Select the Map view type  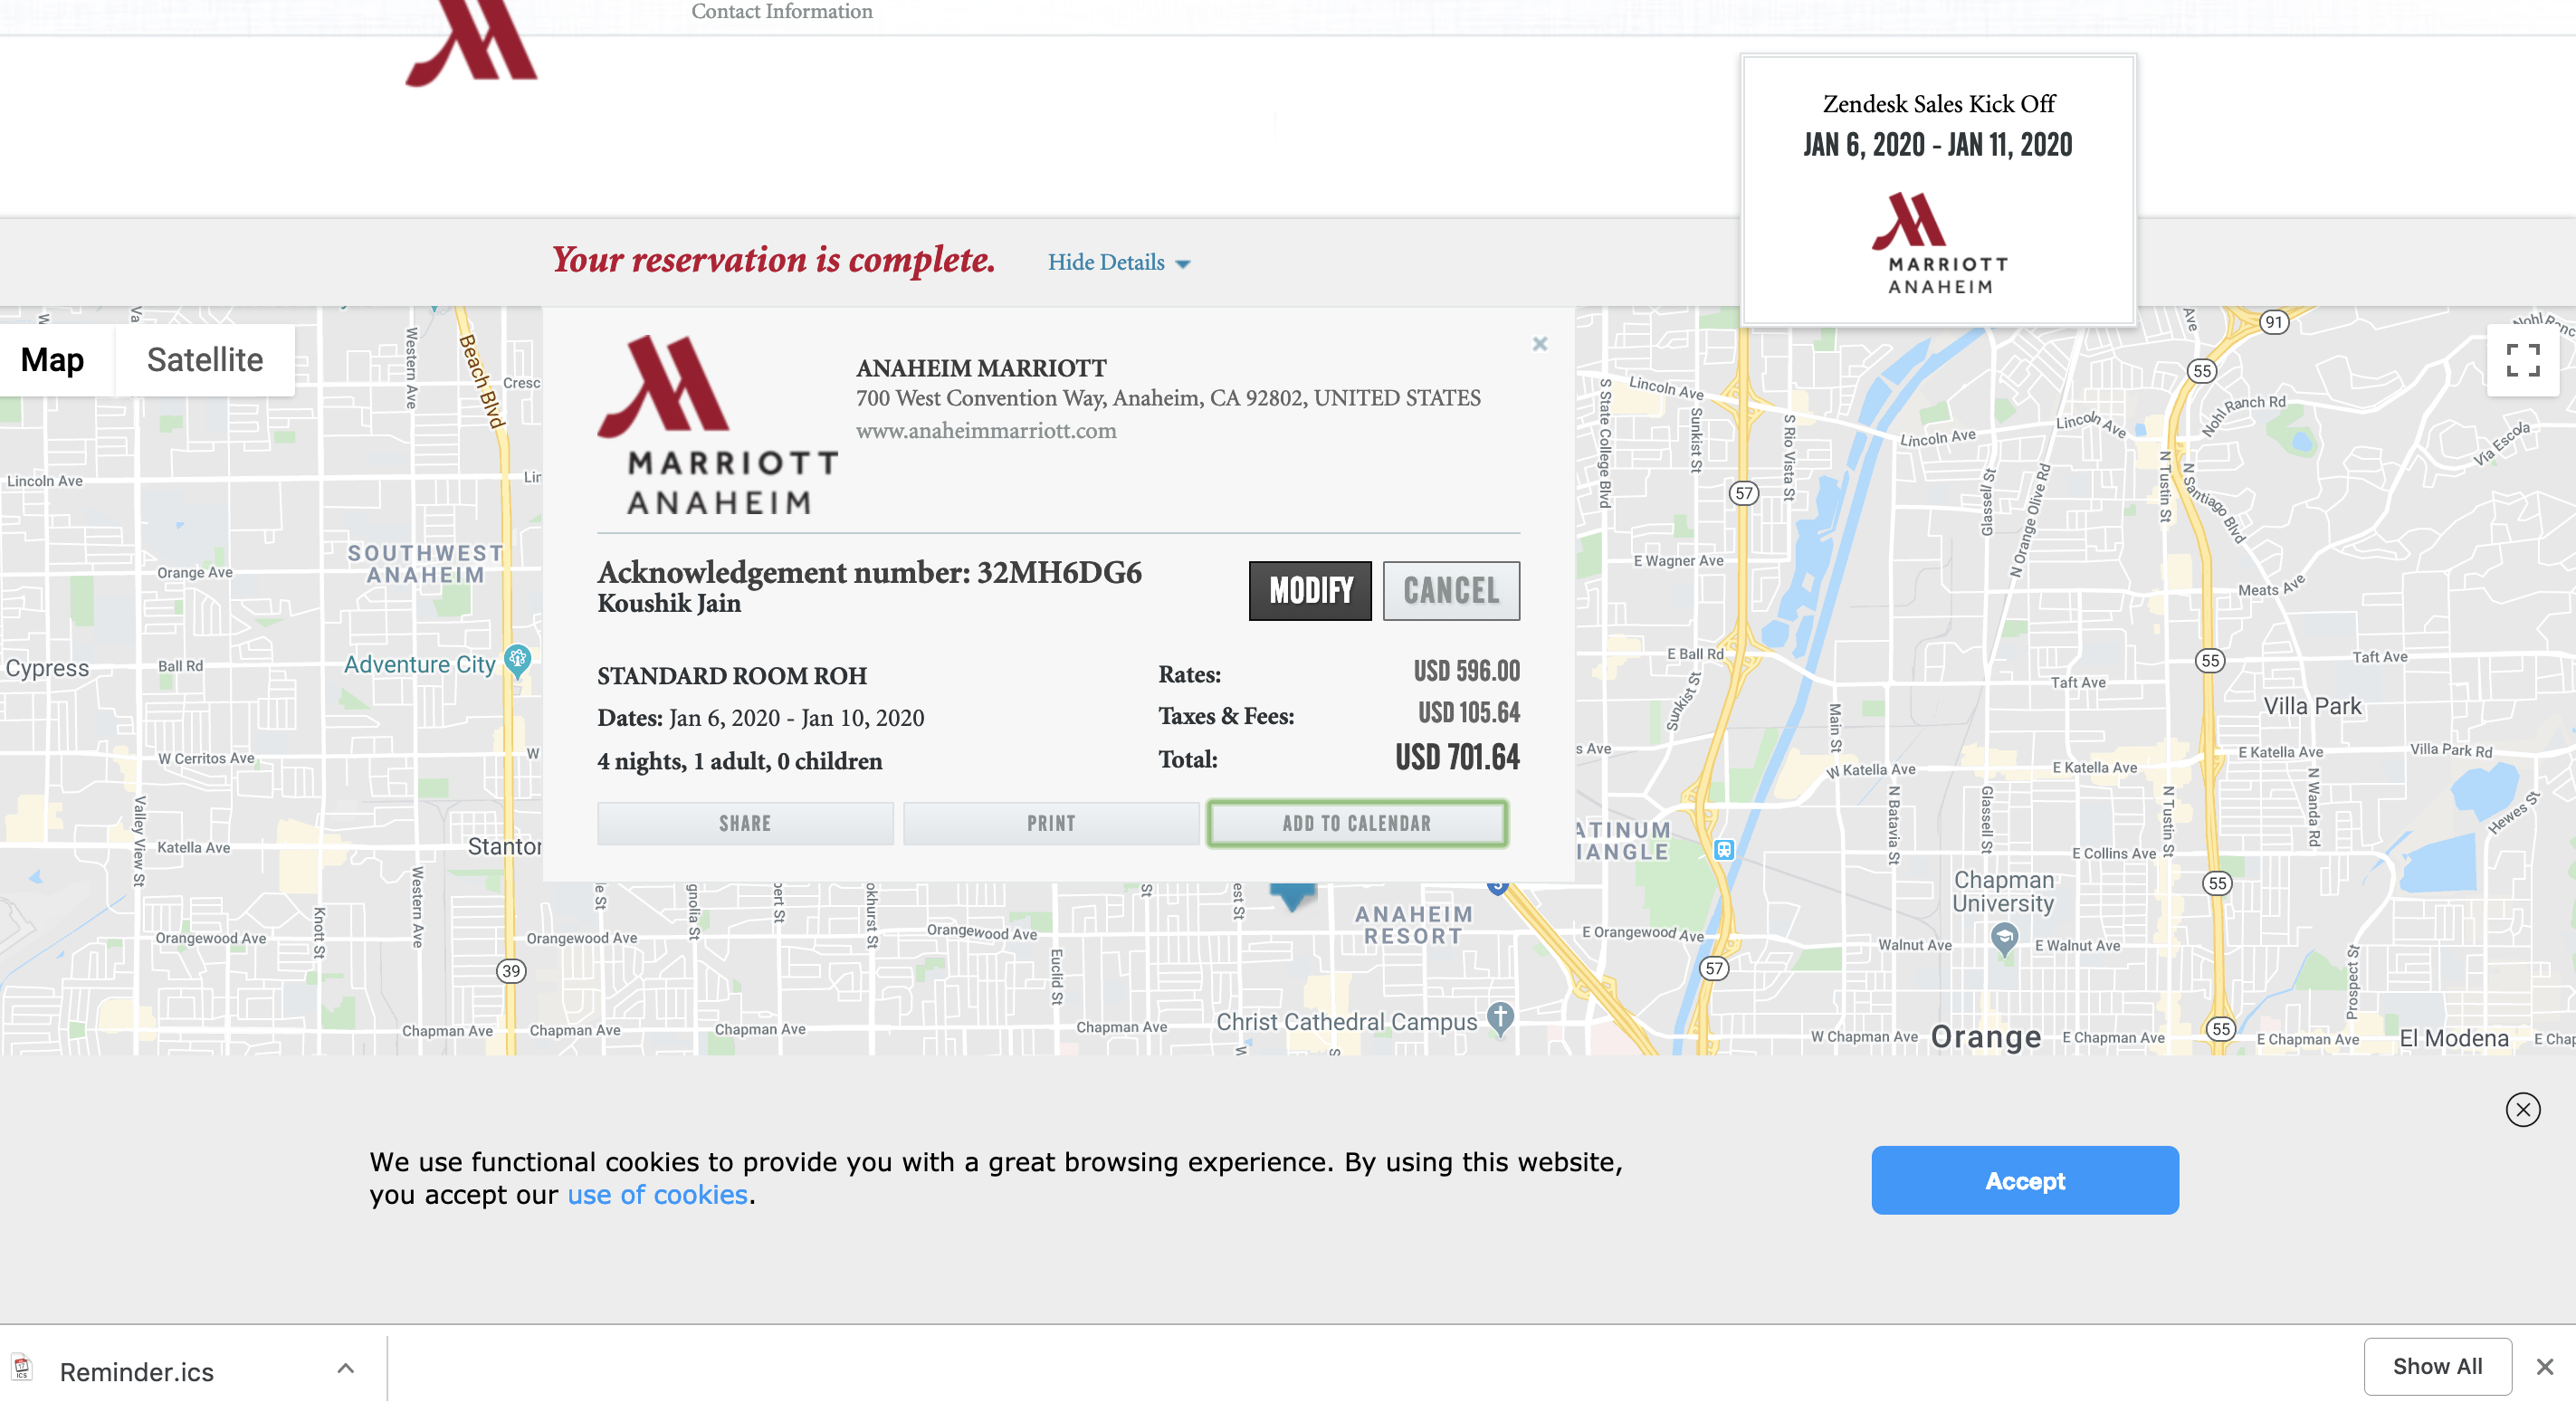pos(53,360)
